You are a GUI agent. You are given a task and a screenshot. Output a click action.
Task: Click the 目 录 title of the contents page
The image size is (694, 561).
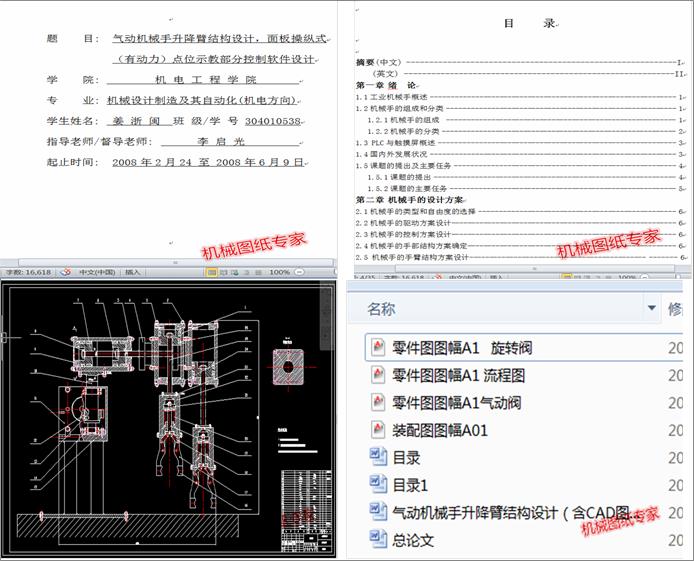point(530,23)
